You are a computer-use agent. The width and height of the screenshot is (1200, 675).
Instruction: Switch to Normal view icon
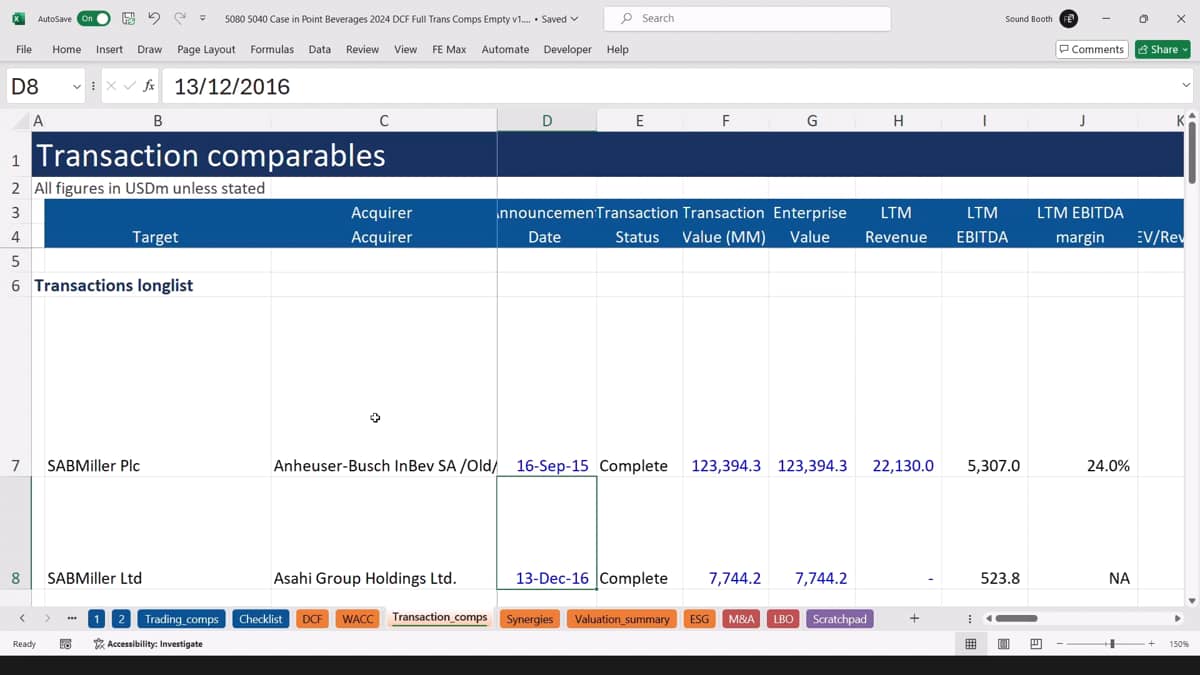[970, 644]
